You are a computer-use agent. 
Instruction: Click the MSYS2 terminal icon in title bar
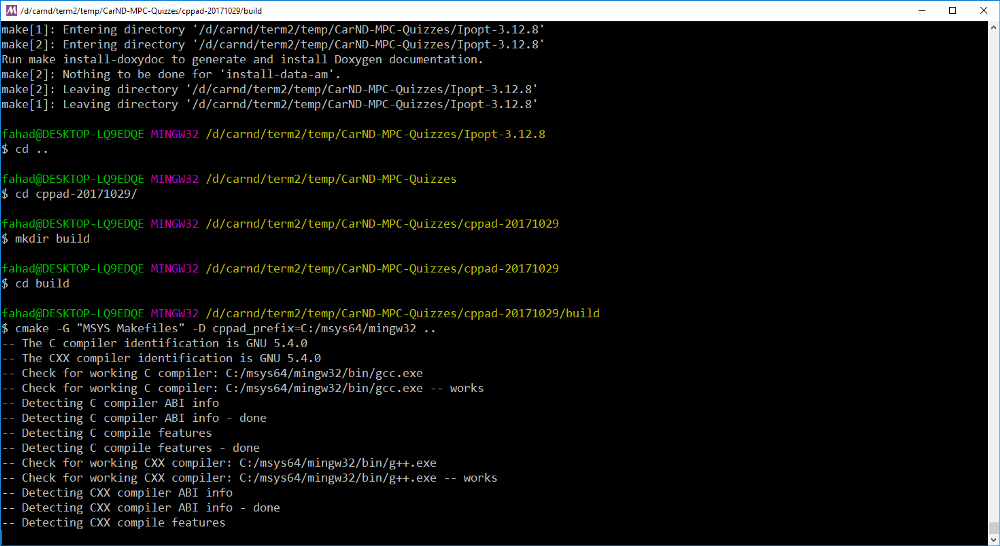coord(11,11)
